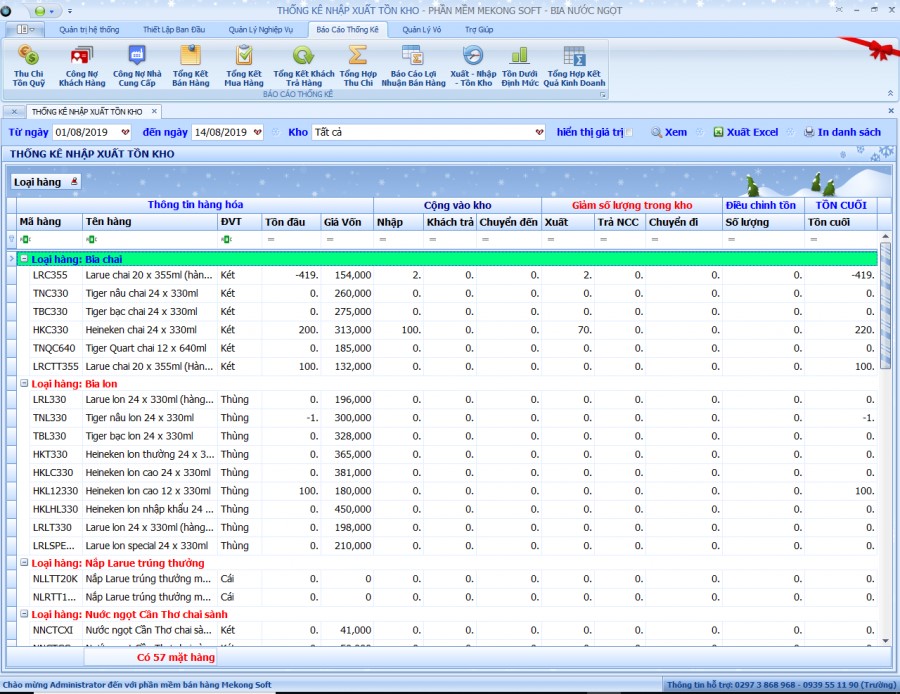Select the row code HKL12330
Screen dimensions: 900x694
(55, 490)
